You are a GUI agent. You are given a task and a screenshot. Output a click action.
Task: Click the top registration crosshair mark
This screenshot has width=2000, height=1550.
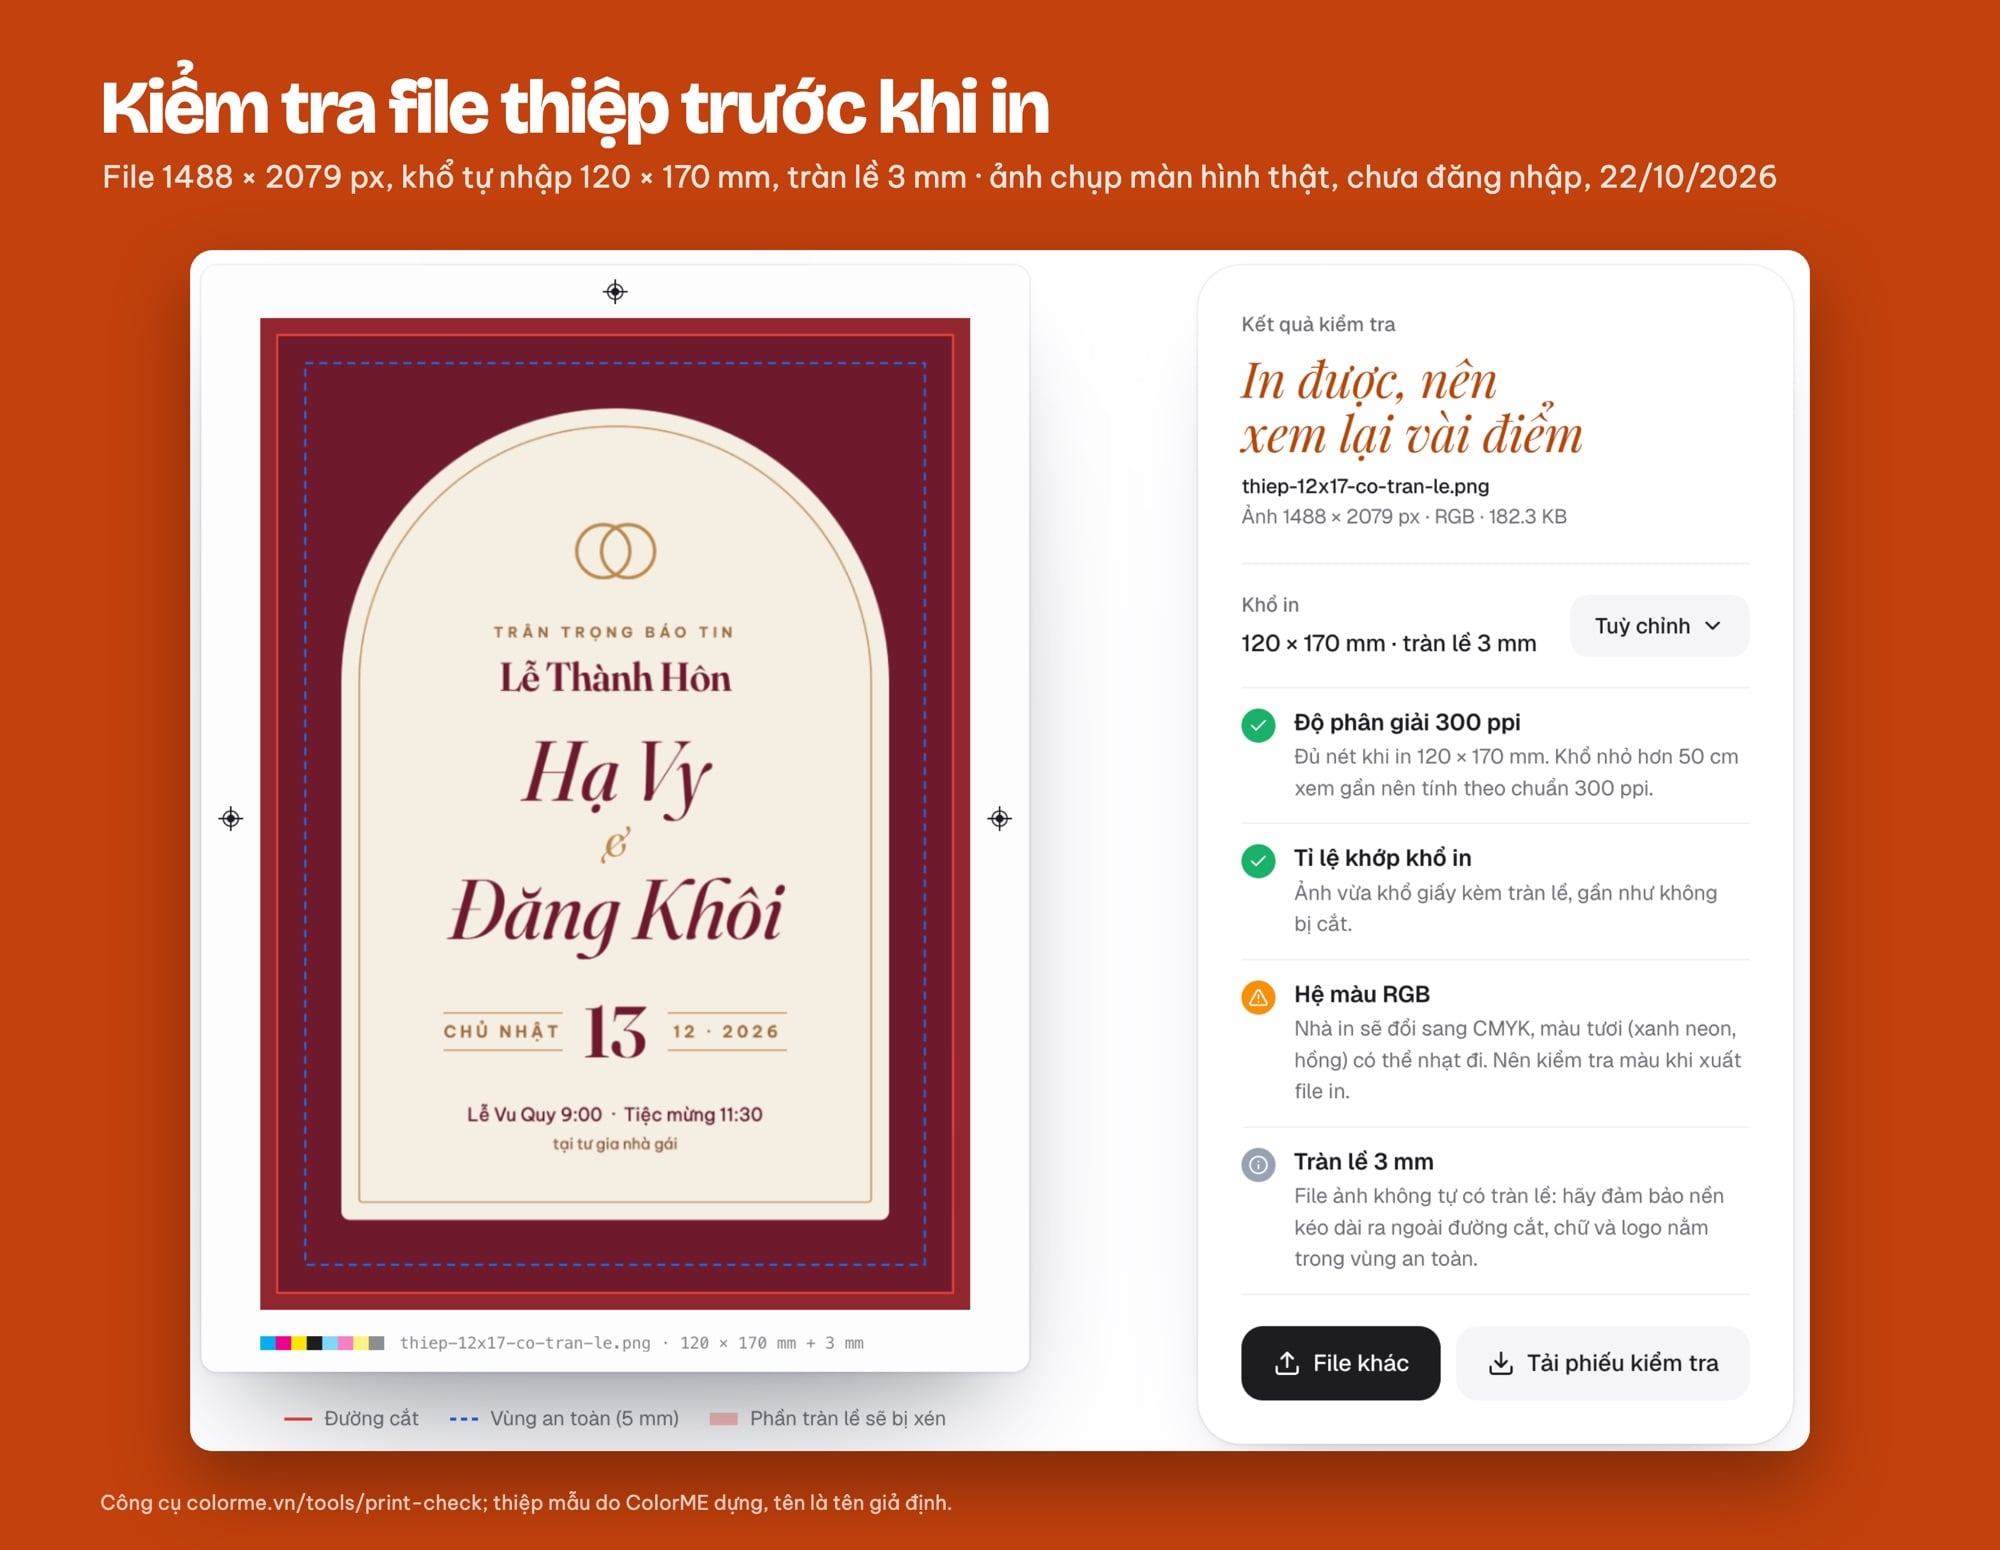pyautogui.click(x=615, y=291)
